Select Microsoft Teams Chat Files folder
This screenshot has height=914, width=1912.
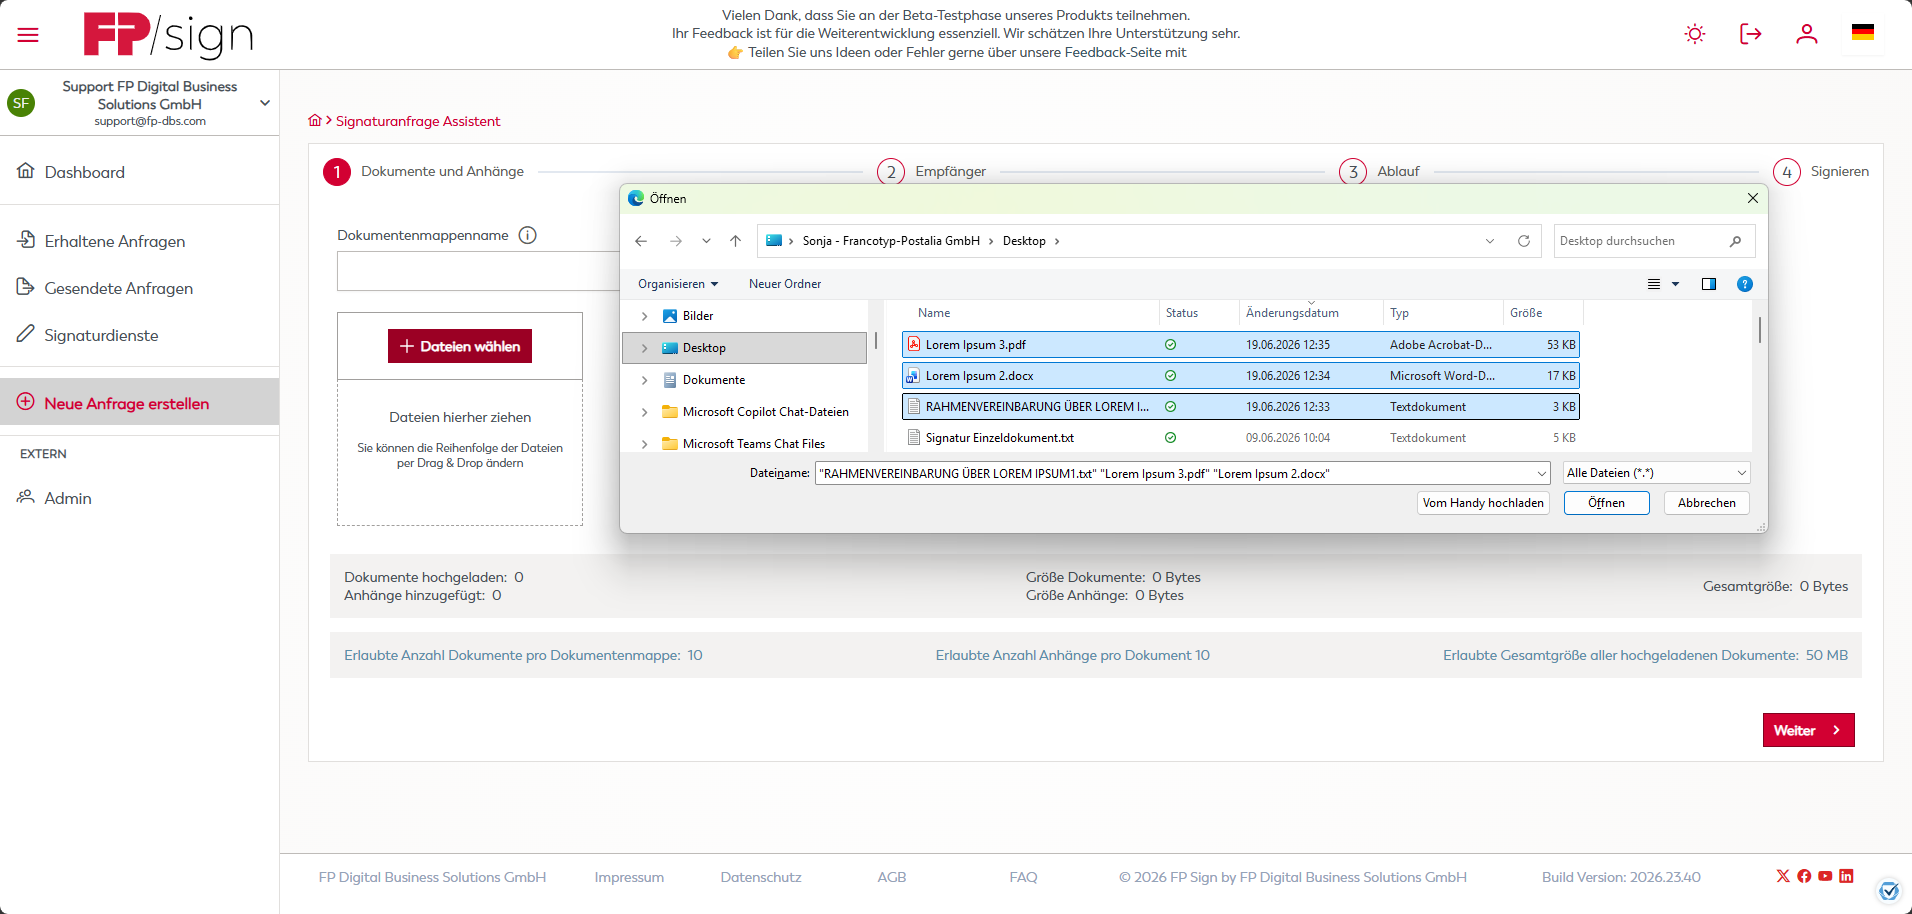tap(754, 444)
